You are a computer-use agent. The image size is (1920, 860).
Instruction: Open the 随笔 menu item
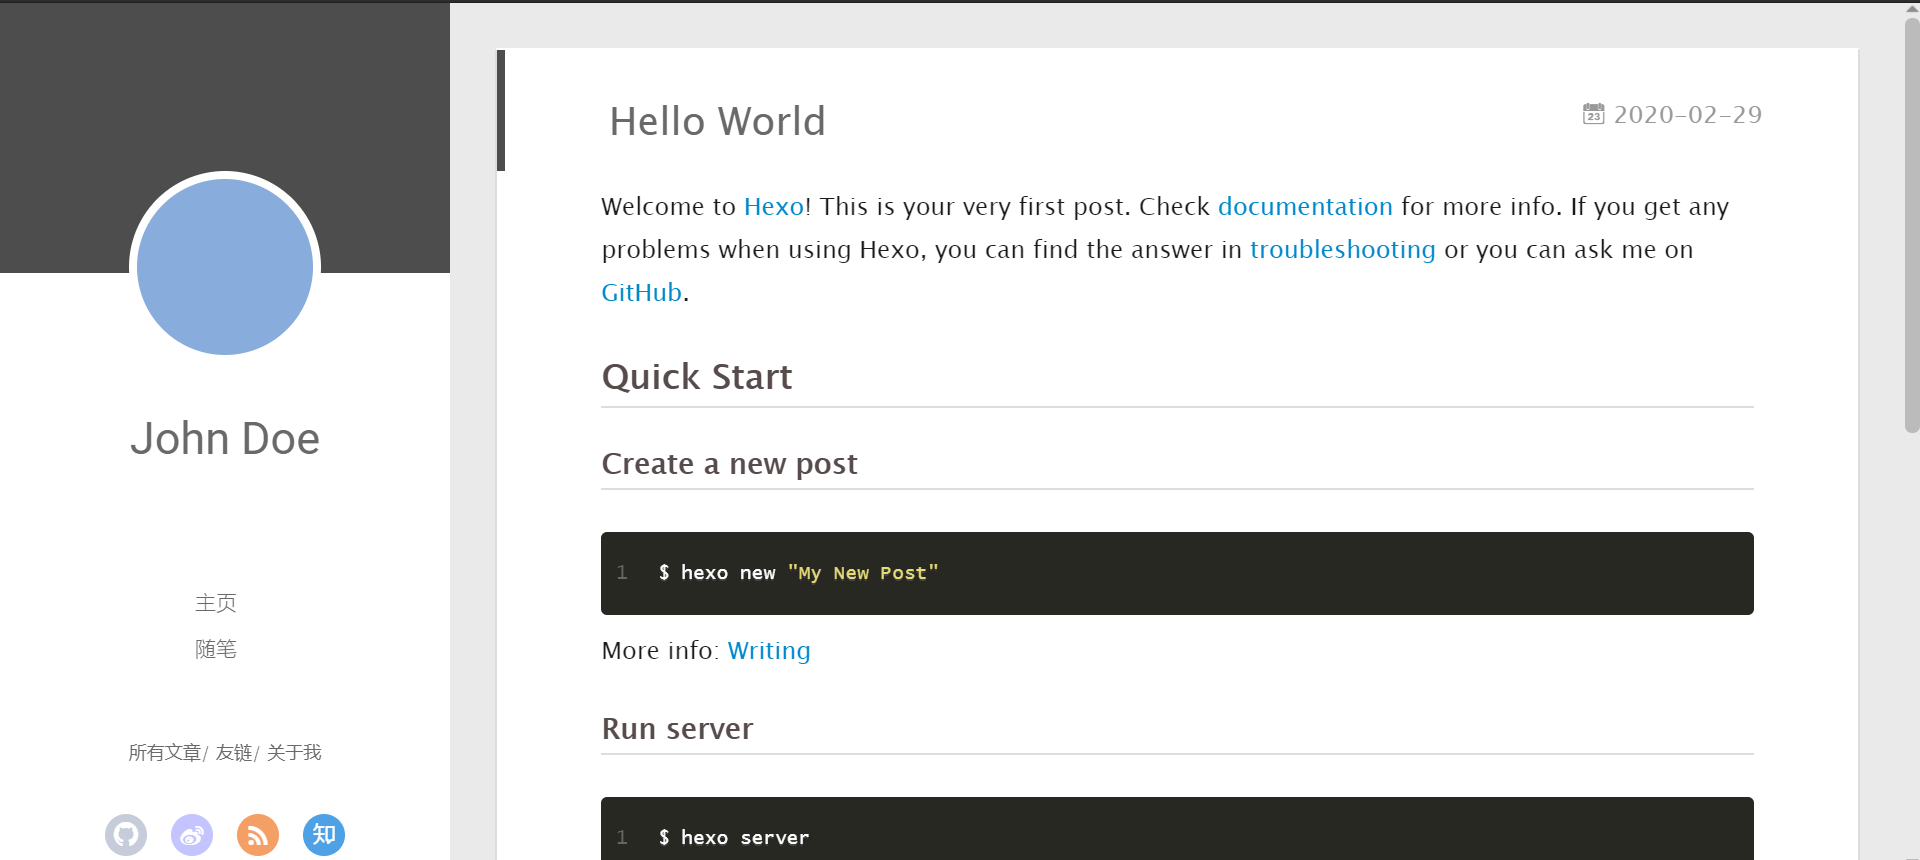tap(216, 649)
